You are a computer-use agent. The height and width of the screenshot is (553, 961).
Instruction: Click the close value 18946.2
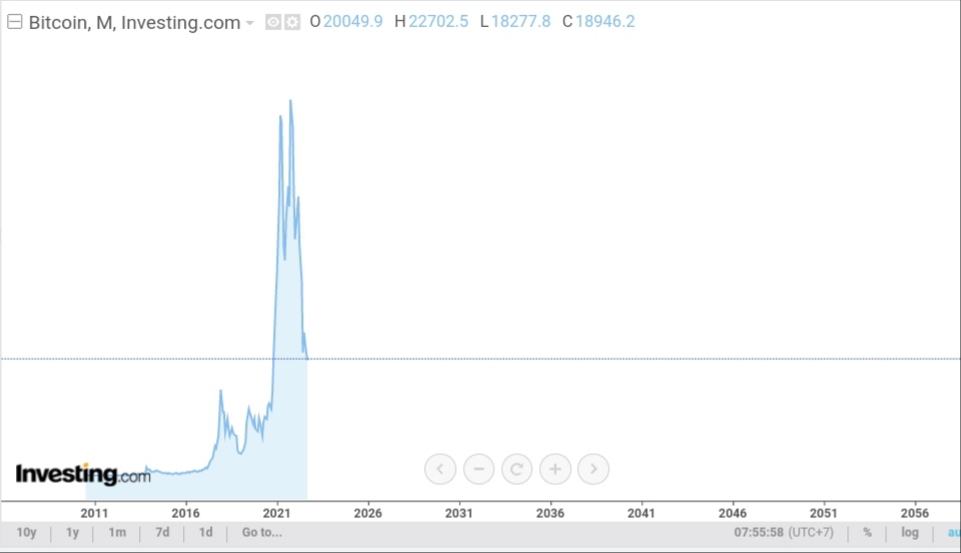coord(605,21)
